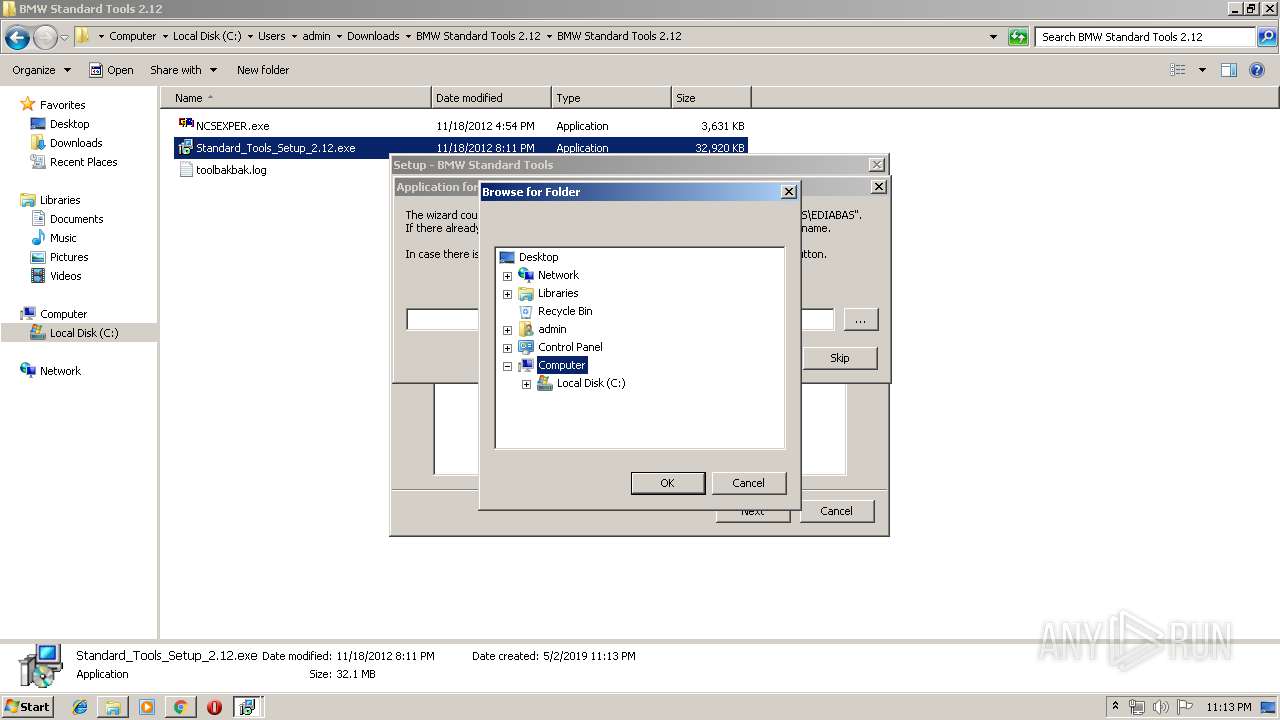Open the Organize menu
The height and width of the screenshot is (720, 1280).
41,70
